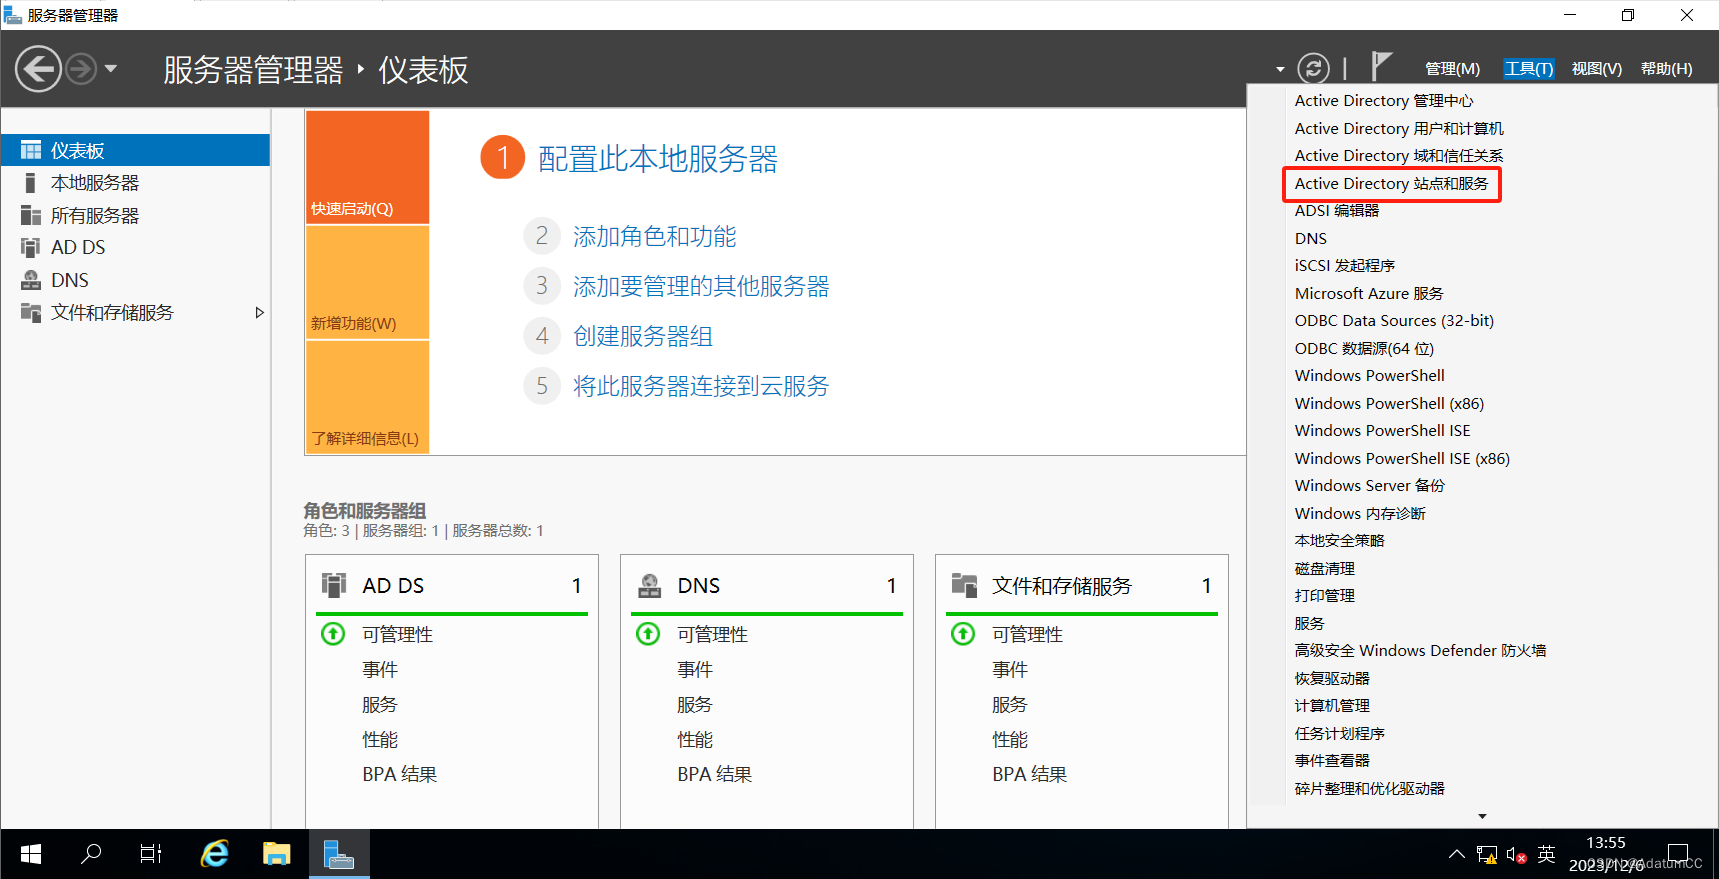Click the 将此服务器连接到云服务 link

point(701,386)
